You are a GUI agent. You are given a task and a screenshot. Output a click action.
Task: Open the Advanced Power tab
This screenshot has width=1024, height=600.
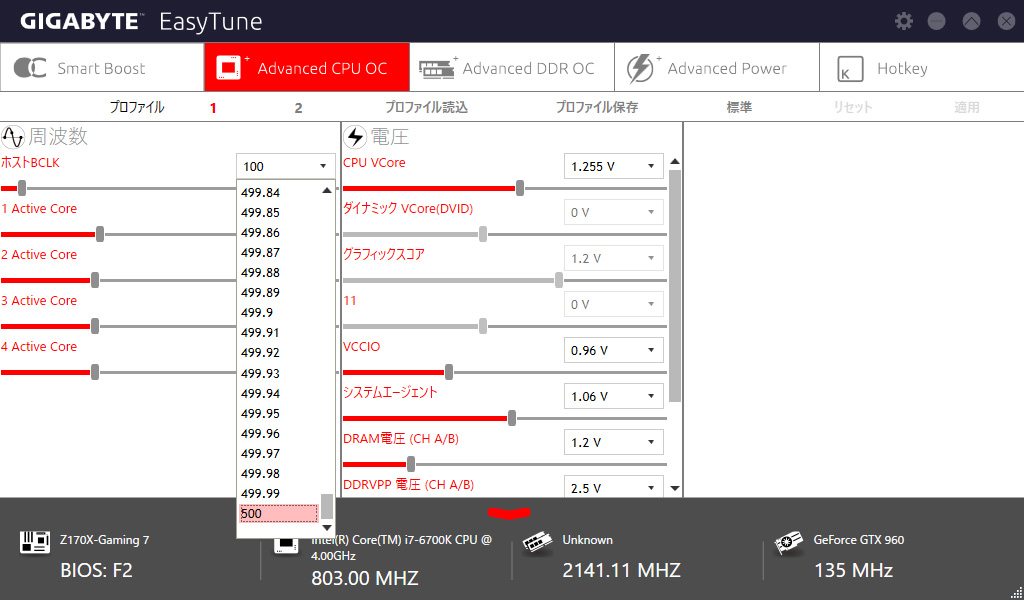pyautogui.click(x=717, y=68)
